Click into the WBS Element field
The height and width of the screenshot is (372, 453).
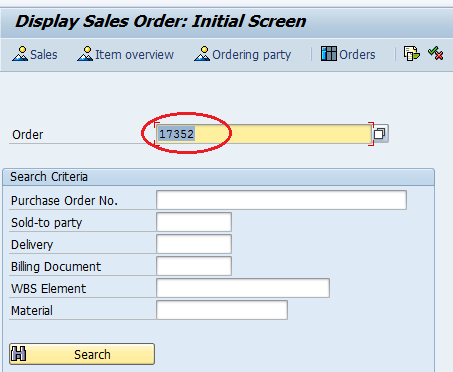243,288
